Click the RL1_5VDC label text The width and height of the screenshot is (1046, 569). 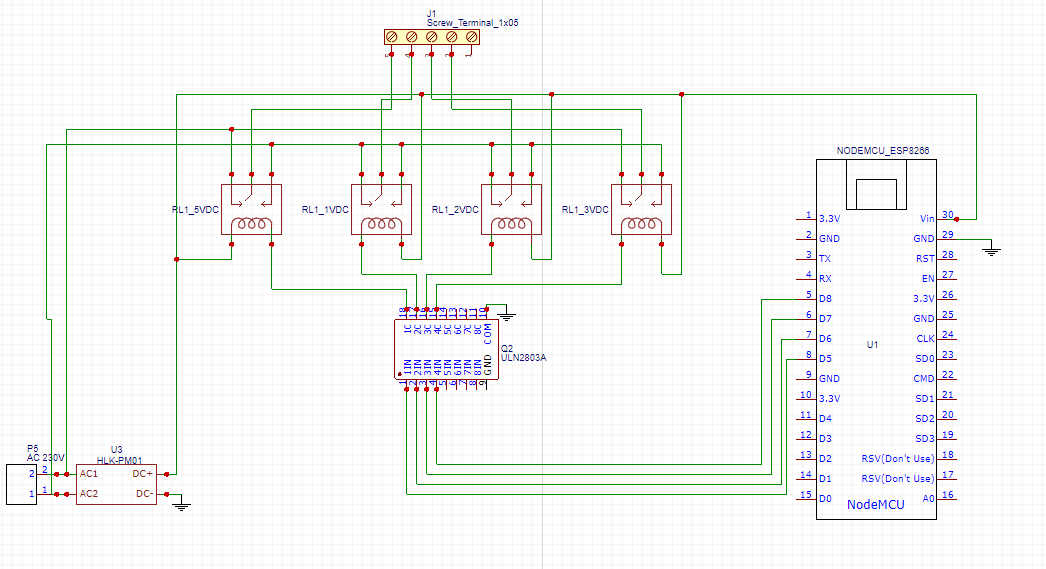pos(195,209)
